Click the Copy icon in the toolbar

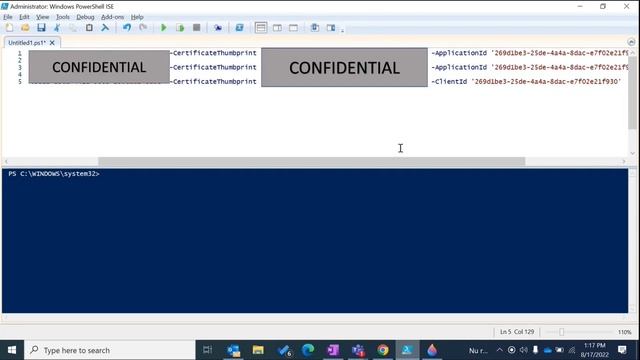[73, 28]
